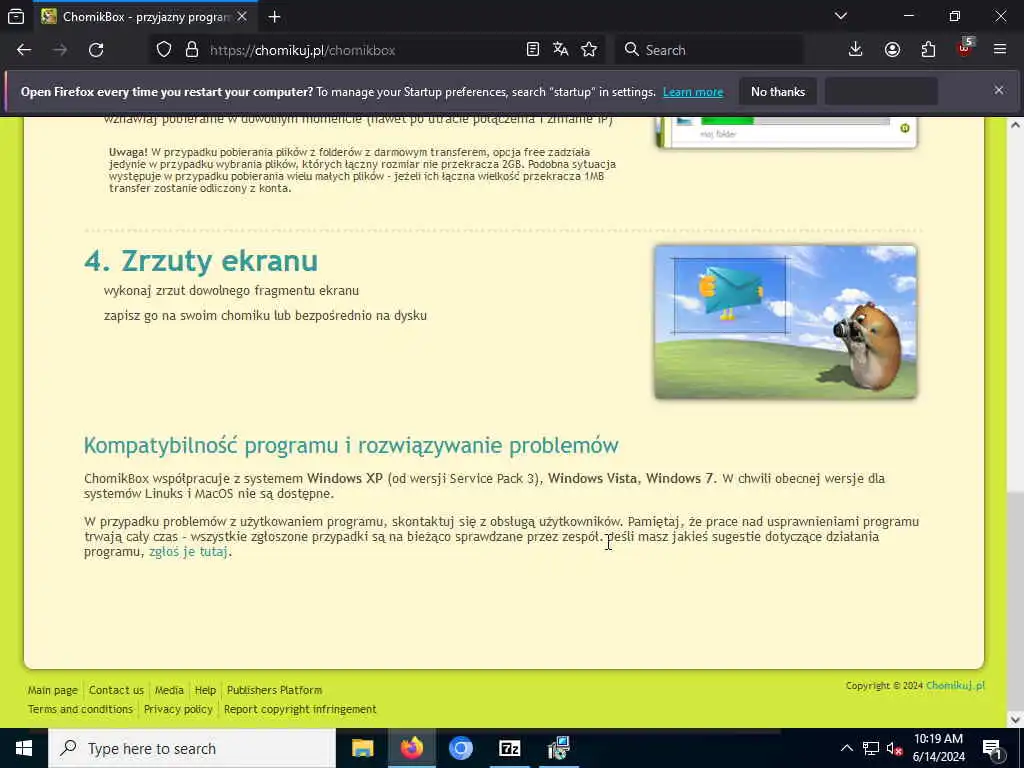The image size is (1024, 768).
Task: Open 7-Zip from the taskbar
Action: 509,748
